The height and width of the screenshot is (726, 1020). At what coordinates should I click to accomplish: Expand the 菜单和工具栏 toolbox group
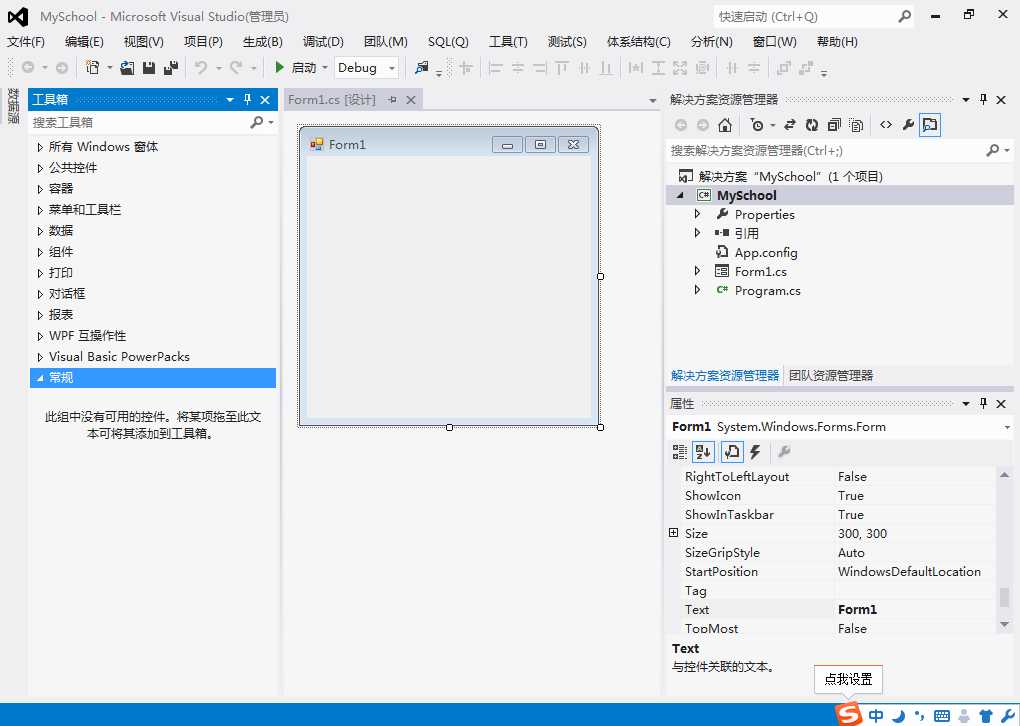(40, 210)
